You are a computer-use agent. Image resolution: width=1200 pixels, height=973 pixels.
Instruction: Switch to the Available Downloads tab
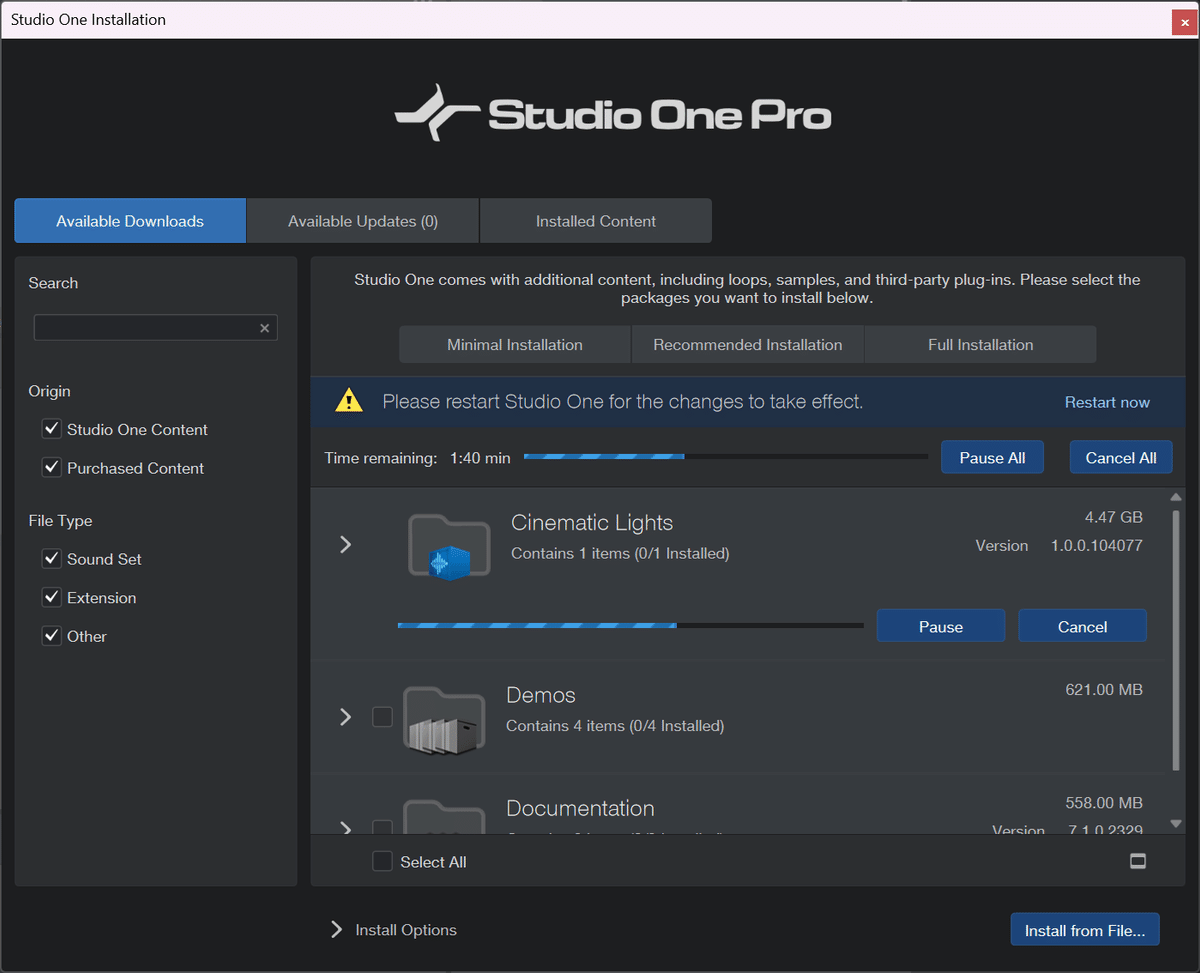[130, 221]
